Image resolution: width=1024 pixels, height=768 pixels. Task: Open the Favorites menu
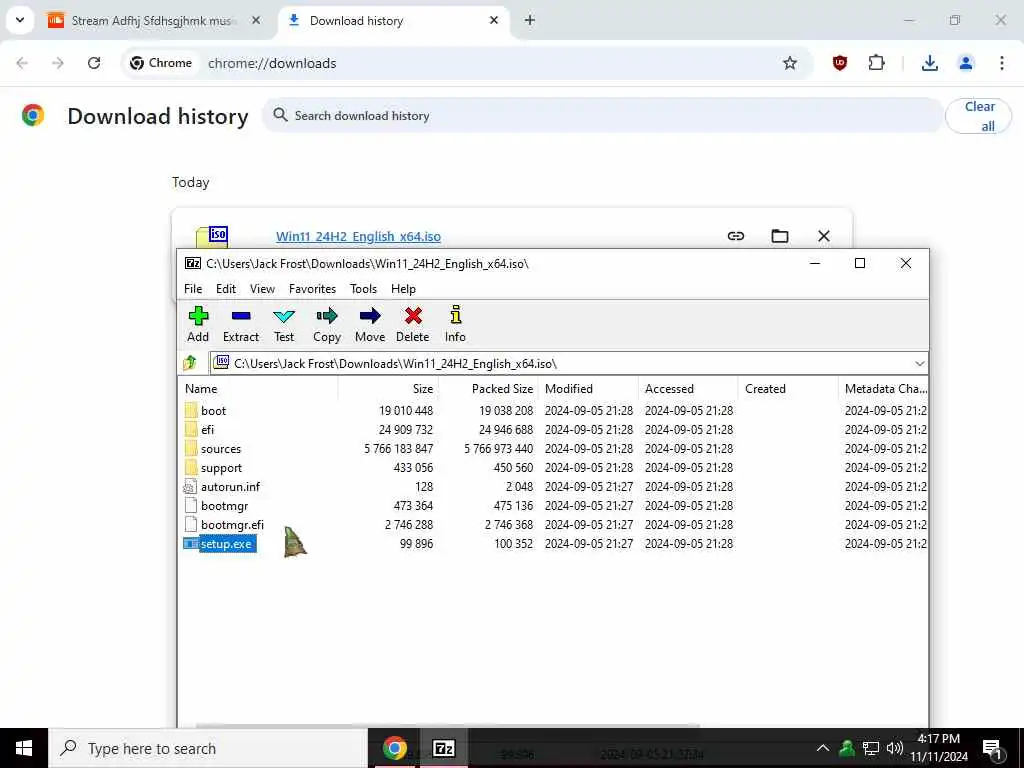click(x=312, y=289)
